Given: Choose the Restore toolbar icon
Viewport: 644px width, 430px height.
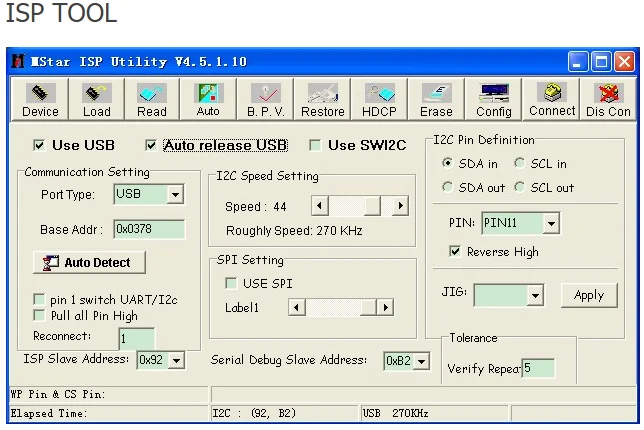Looking at the screenshot, I should [x=322, y=99].
